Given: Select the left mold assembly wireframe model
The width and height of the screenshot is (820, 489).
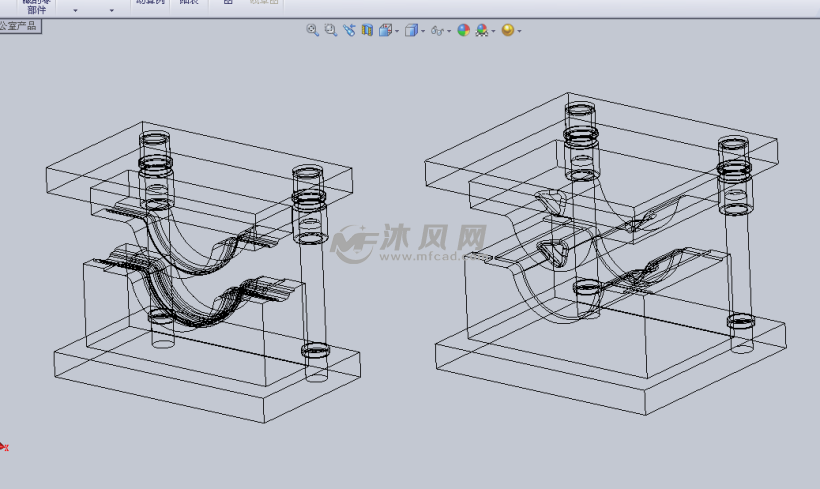Looking at the screenshot, I should tap(204, 272).
